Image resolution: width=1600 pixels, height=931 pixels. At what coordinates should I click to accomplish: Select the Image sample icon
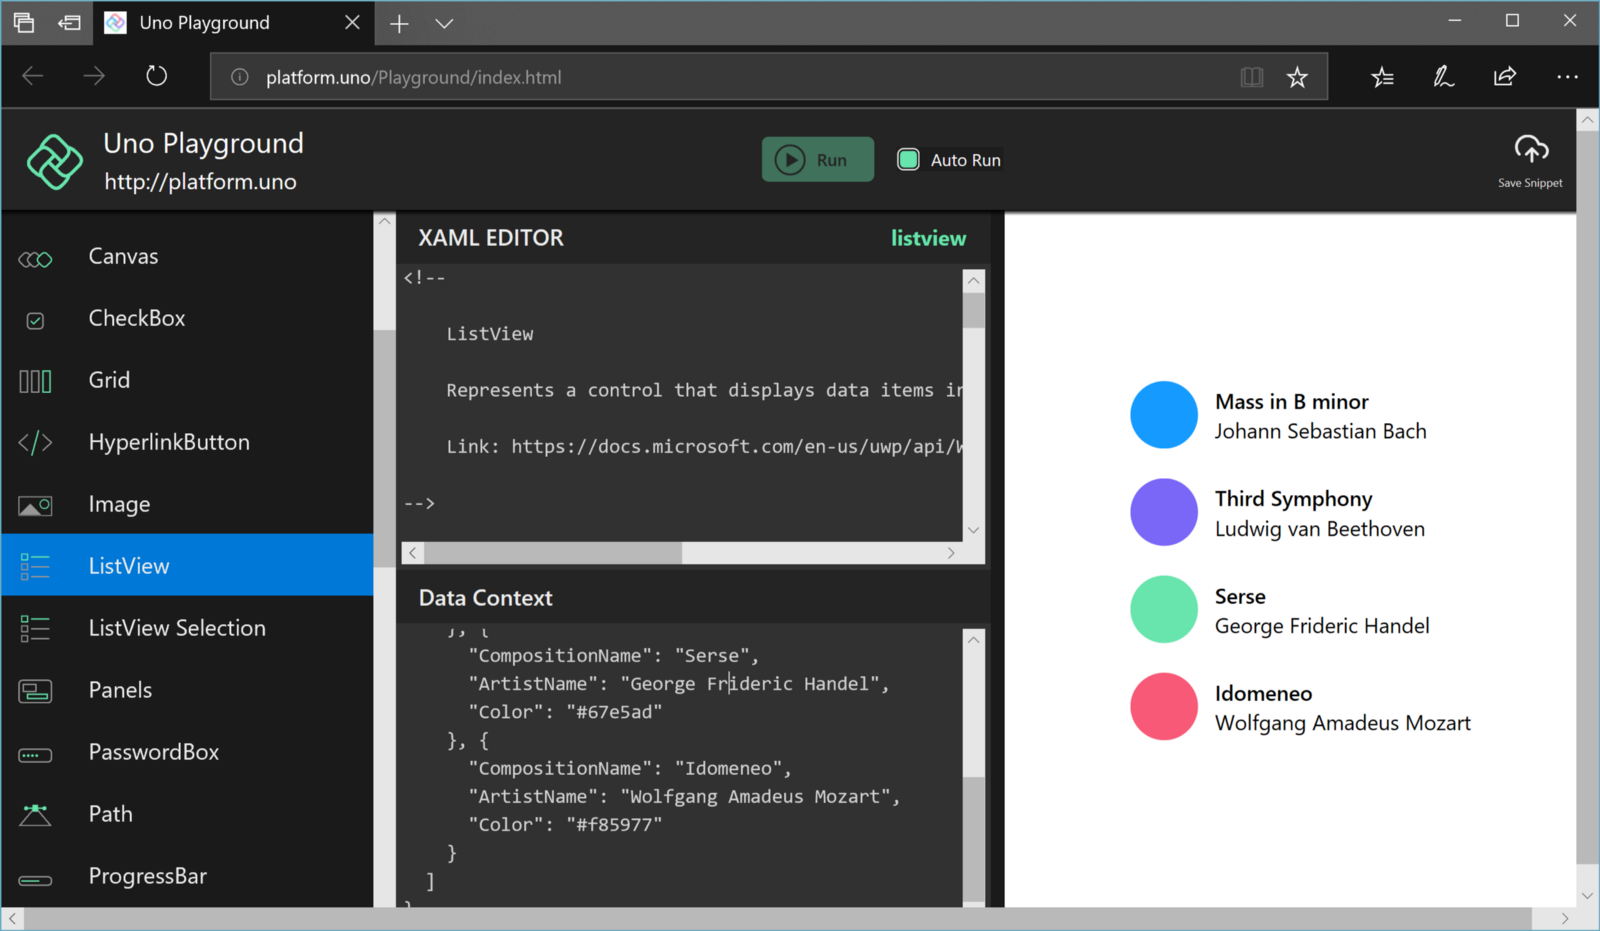pos(35,506)
